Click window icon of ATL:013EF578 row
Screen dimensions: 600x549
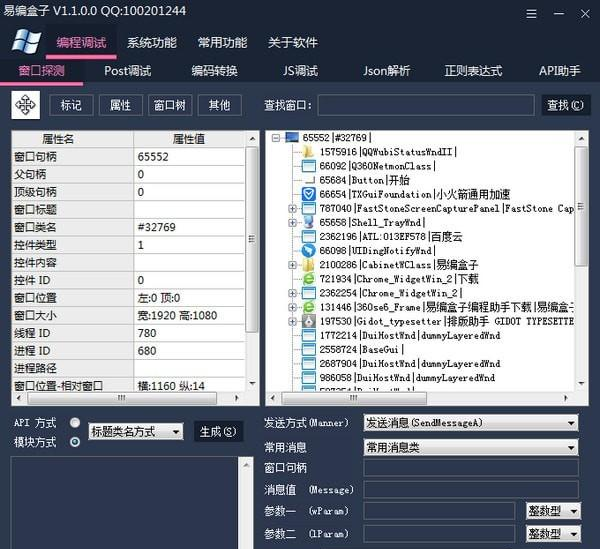308,236
